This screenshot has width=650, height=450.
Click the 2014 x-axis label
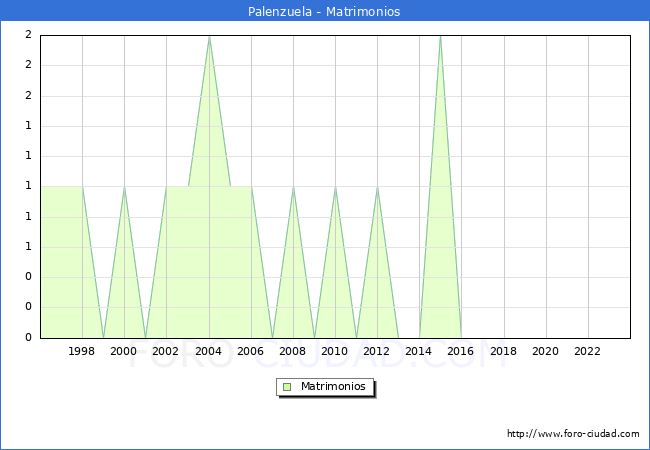point(419,351)
